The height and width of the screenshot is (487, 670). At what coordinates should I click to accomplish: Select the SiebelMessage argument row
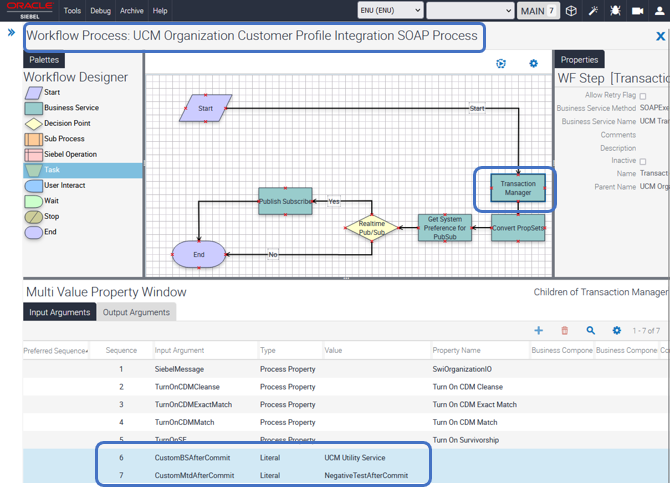coord(345,369)
